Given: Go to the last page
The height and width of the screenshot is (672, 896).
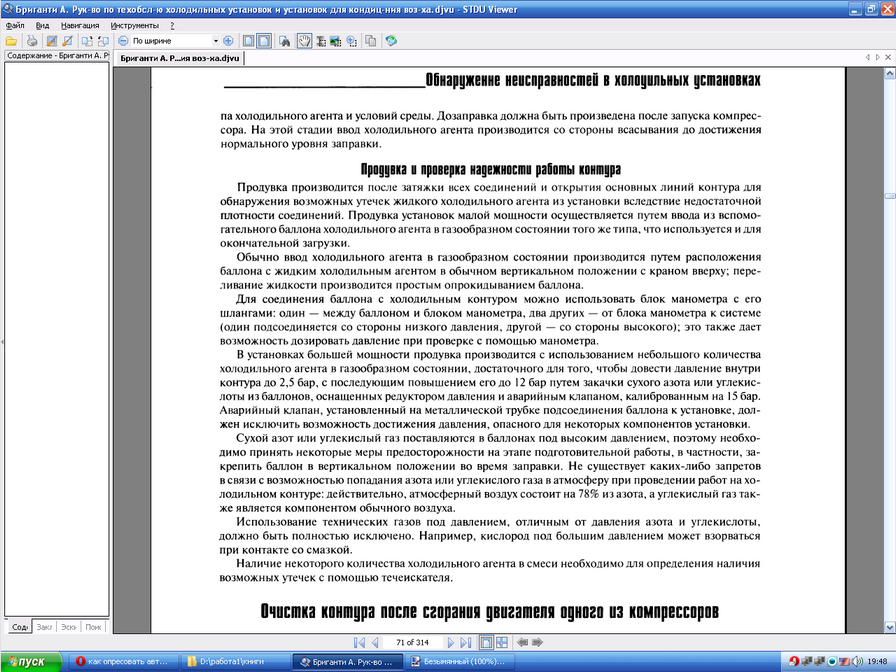Looking at the screenshot, I should (466, 642).
